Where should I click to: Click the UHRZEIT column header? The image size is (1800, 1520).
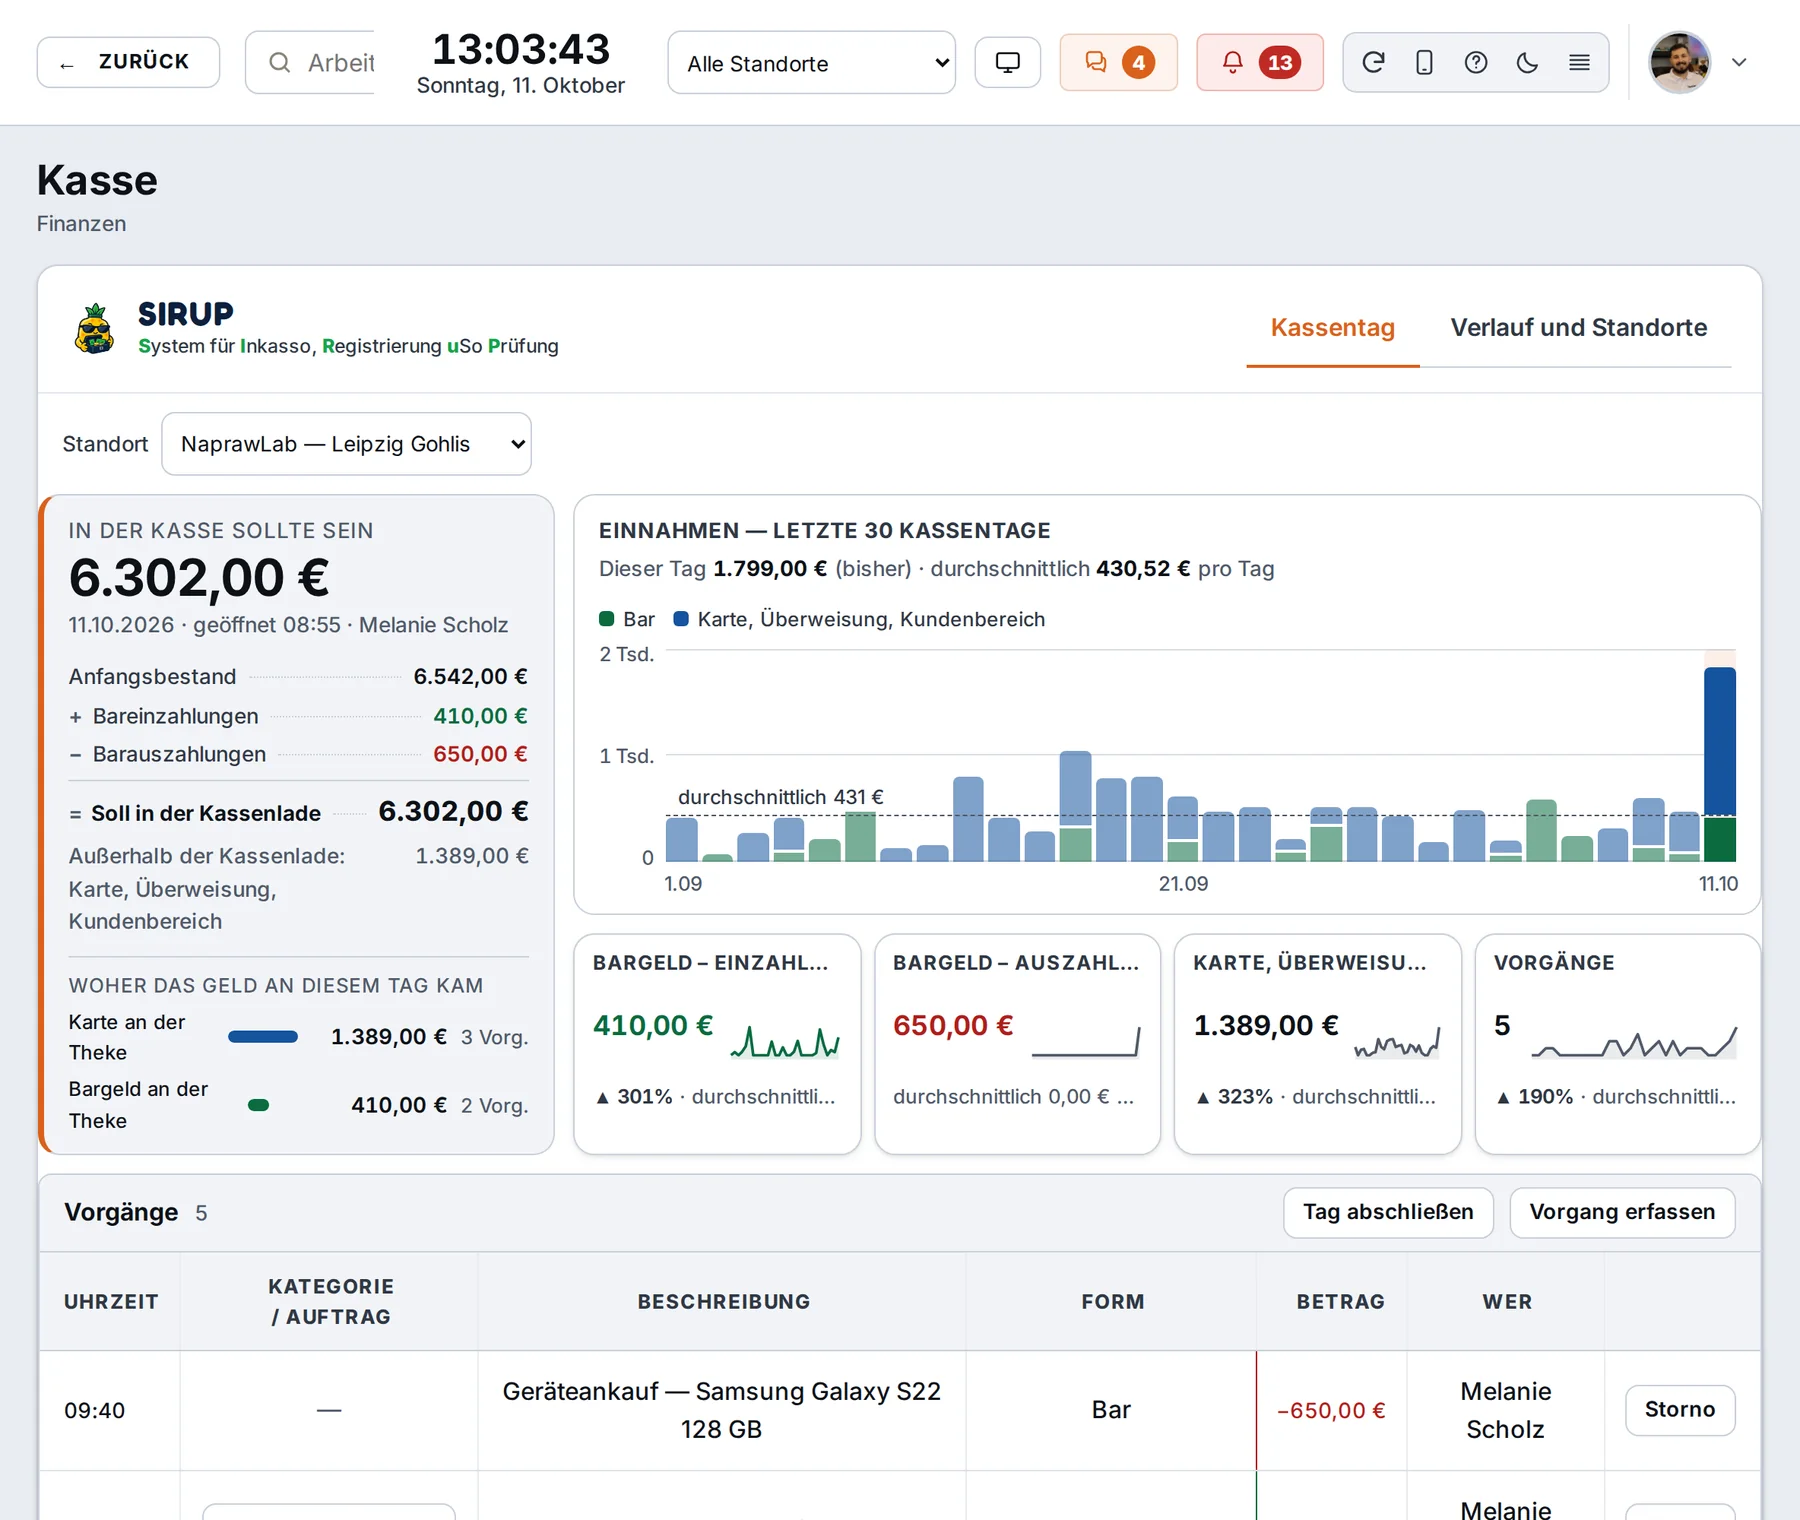point(111,1302)
